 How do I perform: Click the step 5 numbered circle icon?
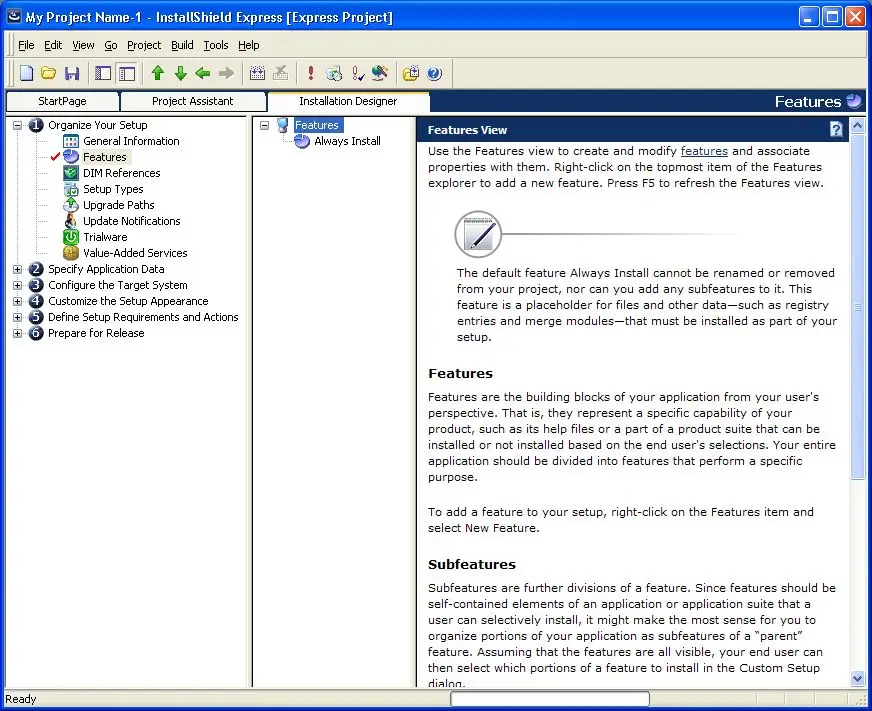[x=36, y=318]
